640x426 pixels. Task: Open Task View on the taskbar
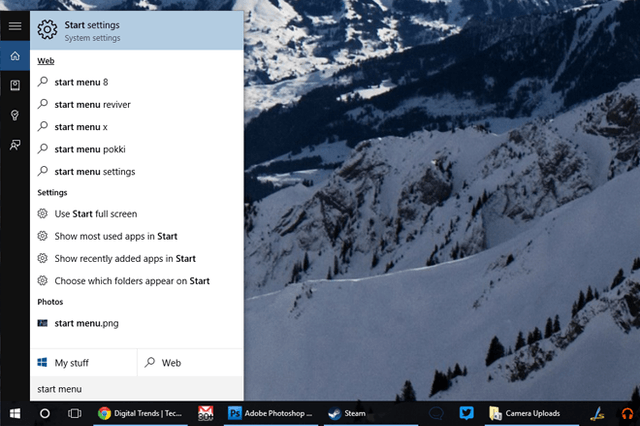75,413
